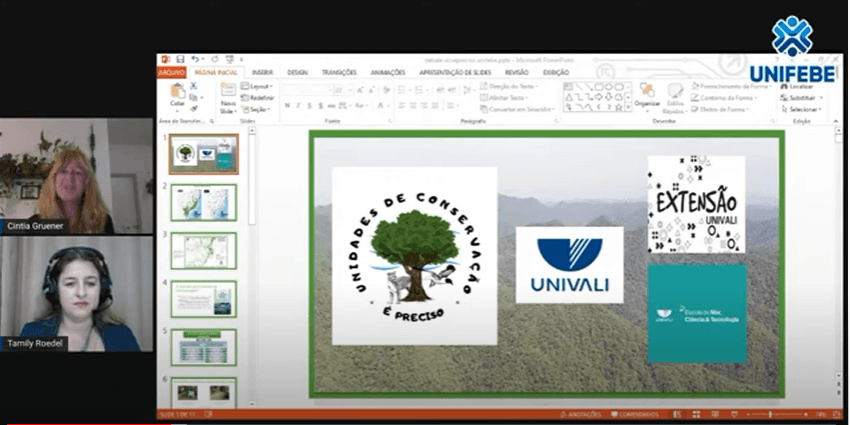Select slide 2 thumbnail with maps
Viewport: 850px width, 425px height.
click(x=204, y=202)
